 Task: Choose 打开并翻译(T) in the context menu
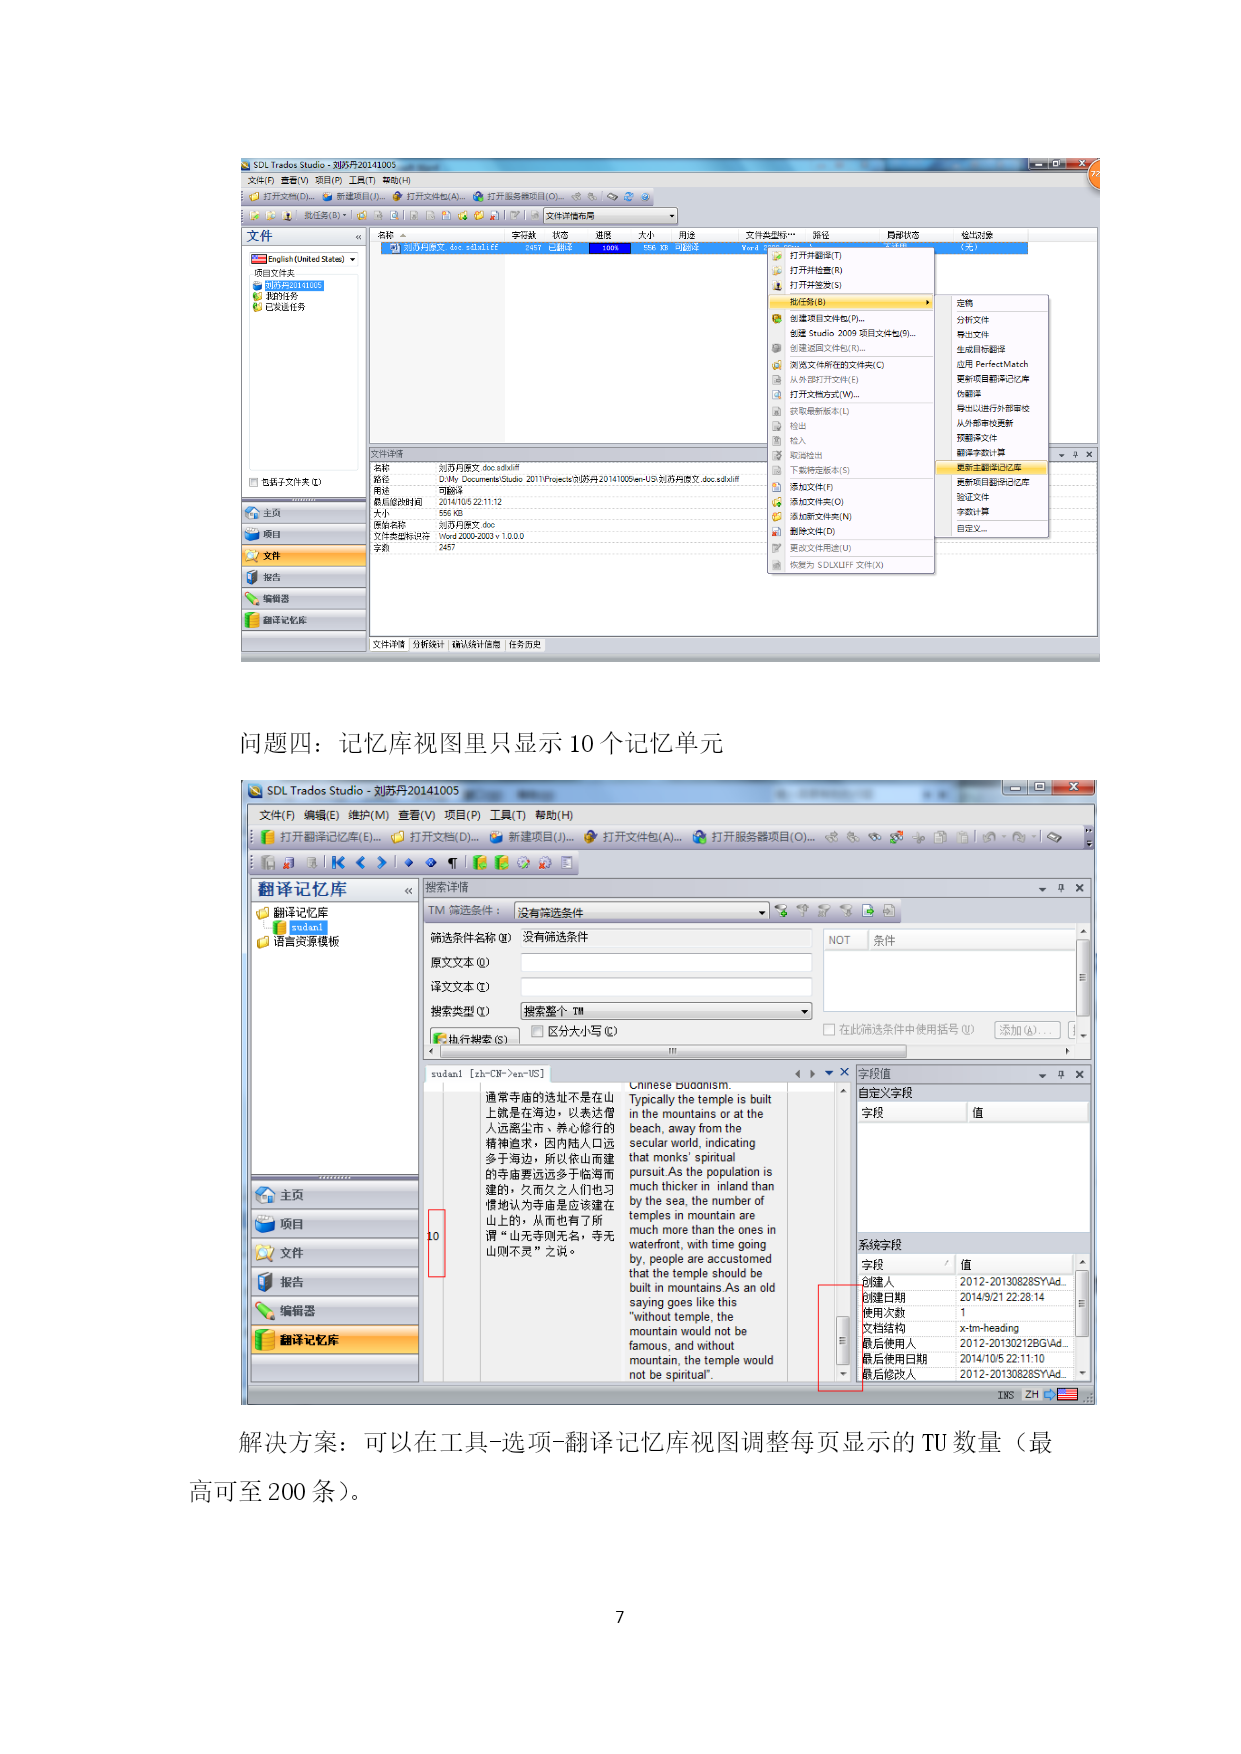coord(851,255)
